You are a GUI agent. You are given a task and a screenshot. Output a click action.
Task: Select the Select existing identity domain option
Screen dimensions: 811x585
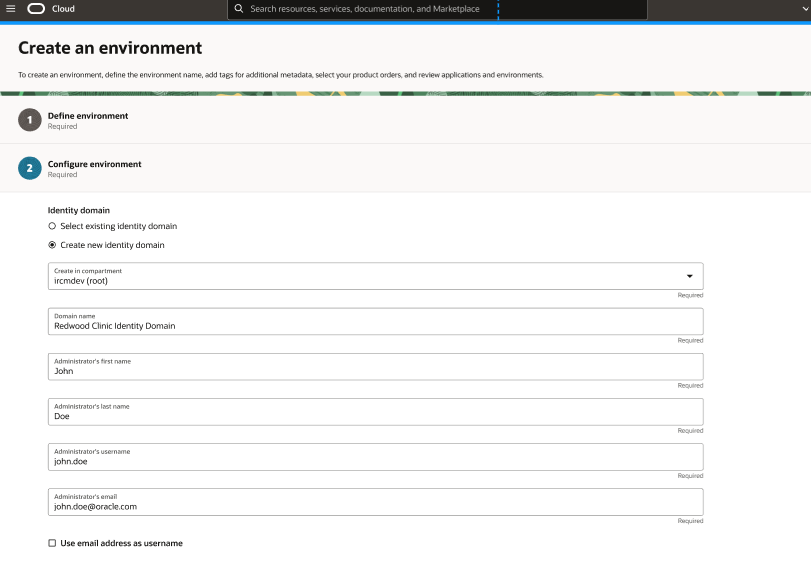[x=52, y=226]
